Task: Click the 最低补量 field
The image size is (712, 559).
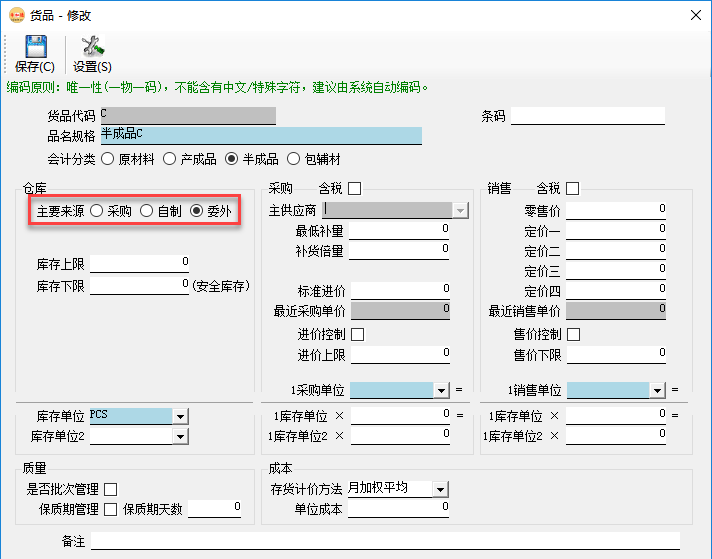Action: coord(399,231)
